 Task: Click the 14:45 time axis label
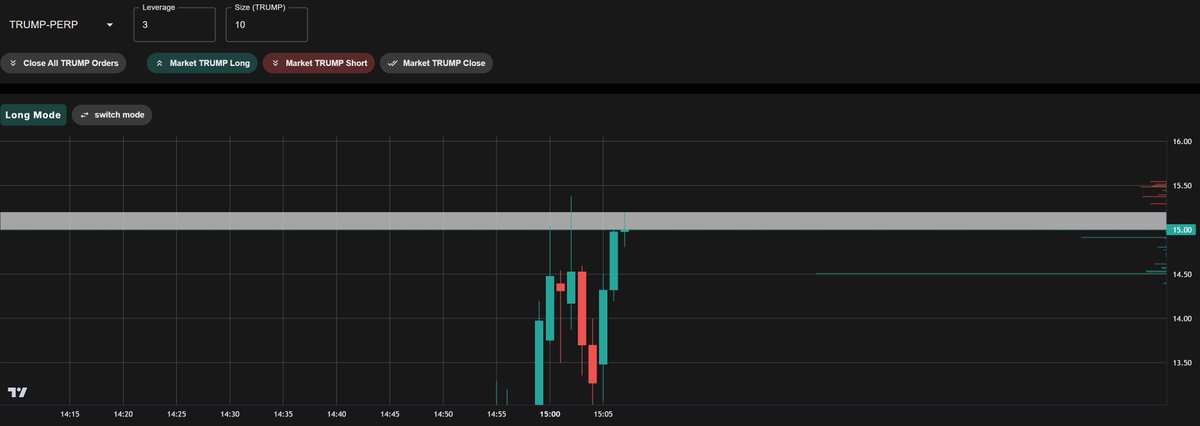pyautogui.click(x=390, y=413)
